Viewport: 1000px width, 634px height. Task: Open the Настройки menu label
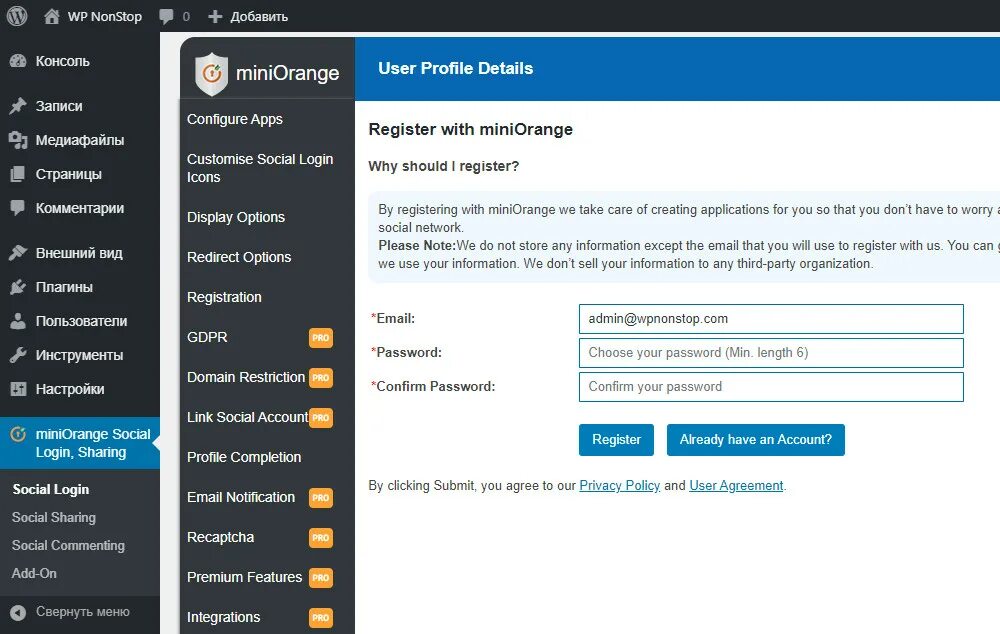coord(70,389)
